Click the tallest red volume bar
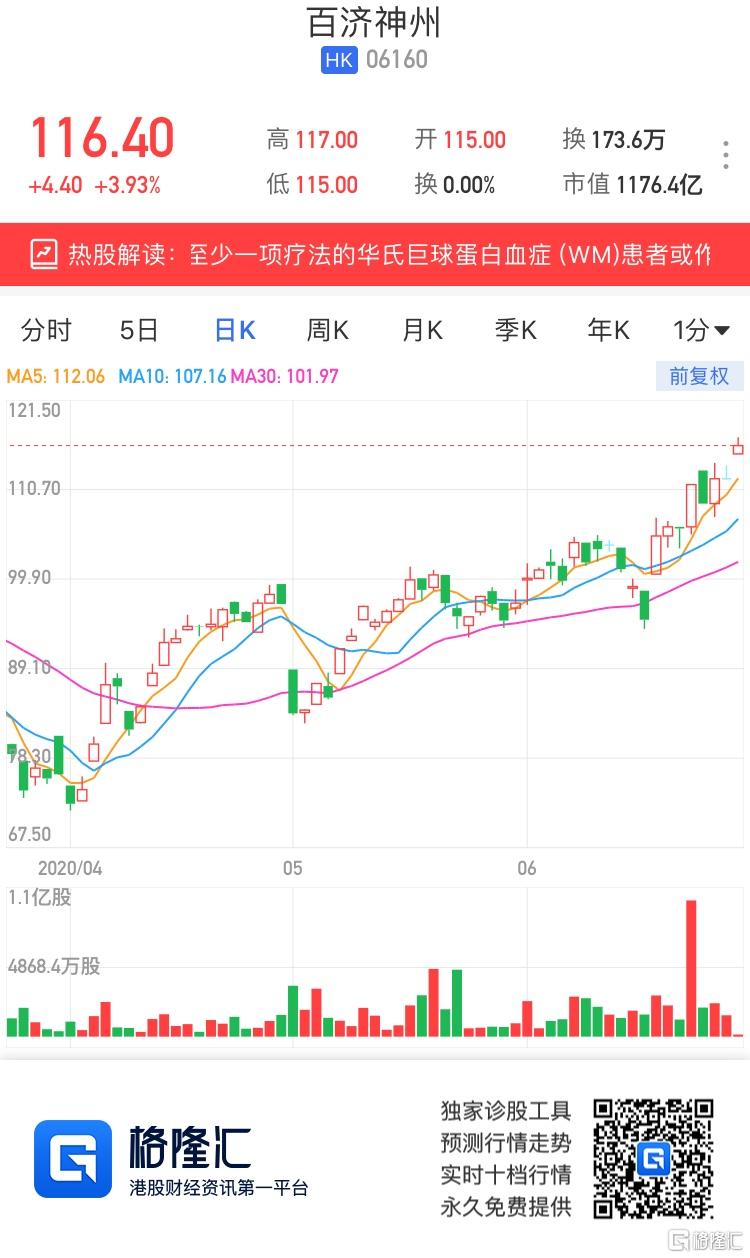 [x=690, y=968]
